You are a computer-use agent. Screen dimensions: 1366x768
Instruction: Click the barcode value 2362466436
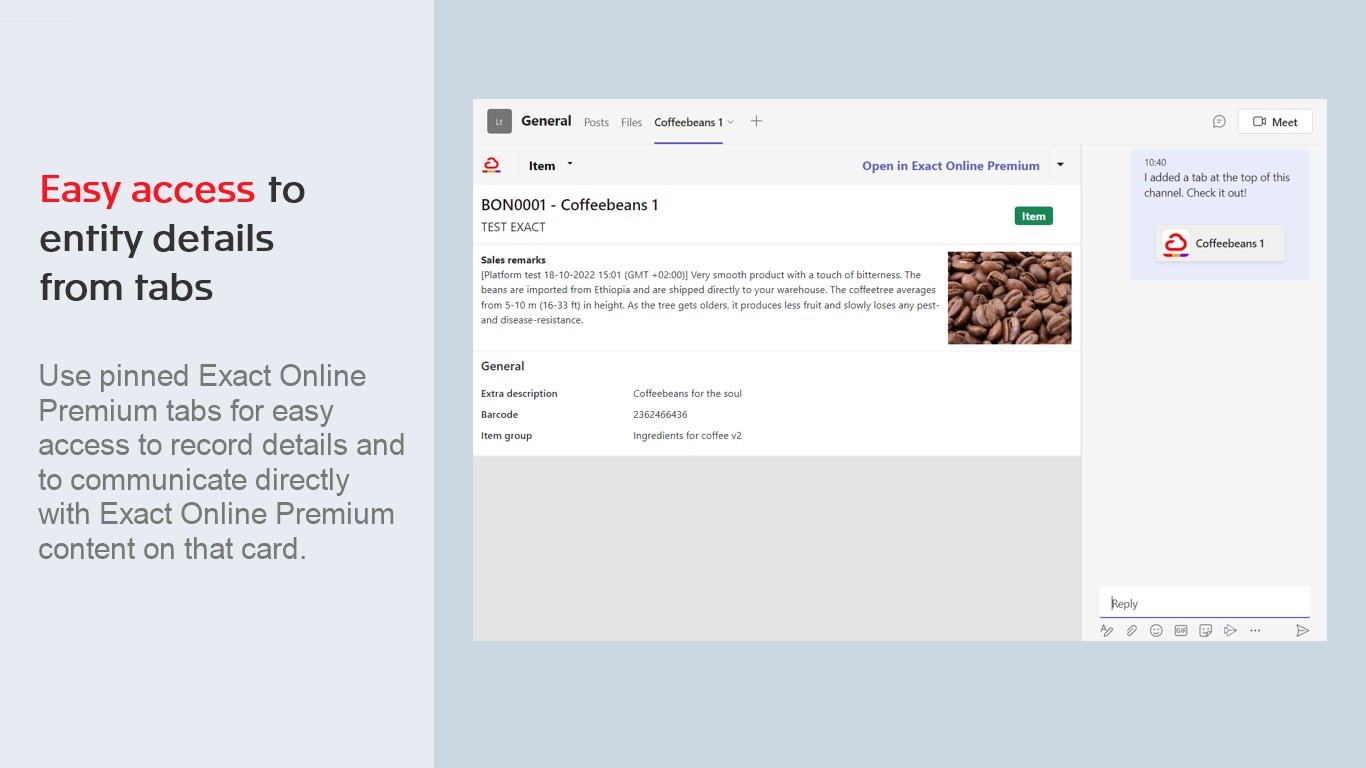(660, 414)
